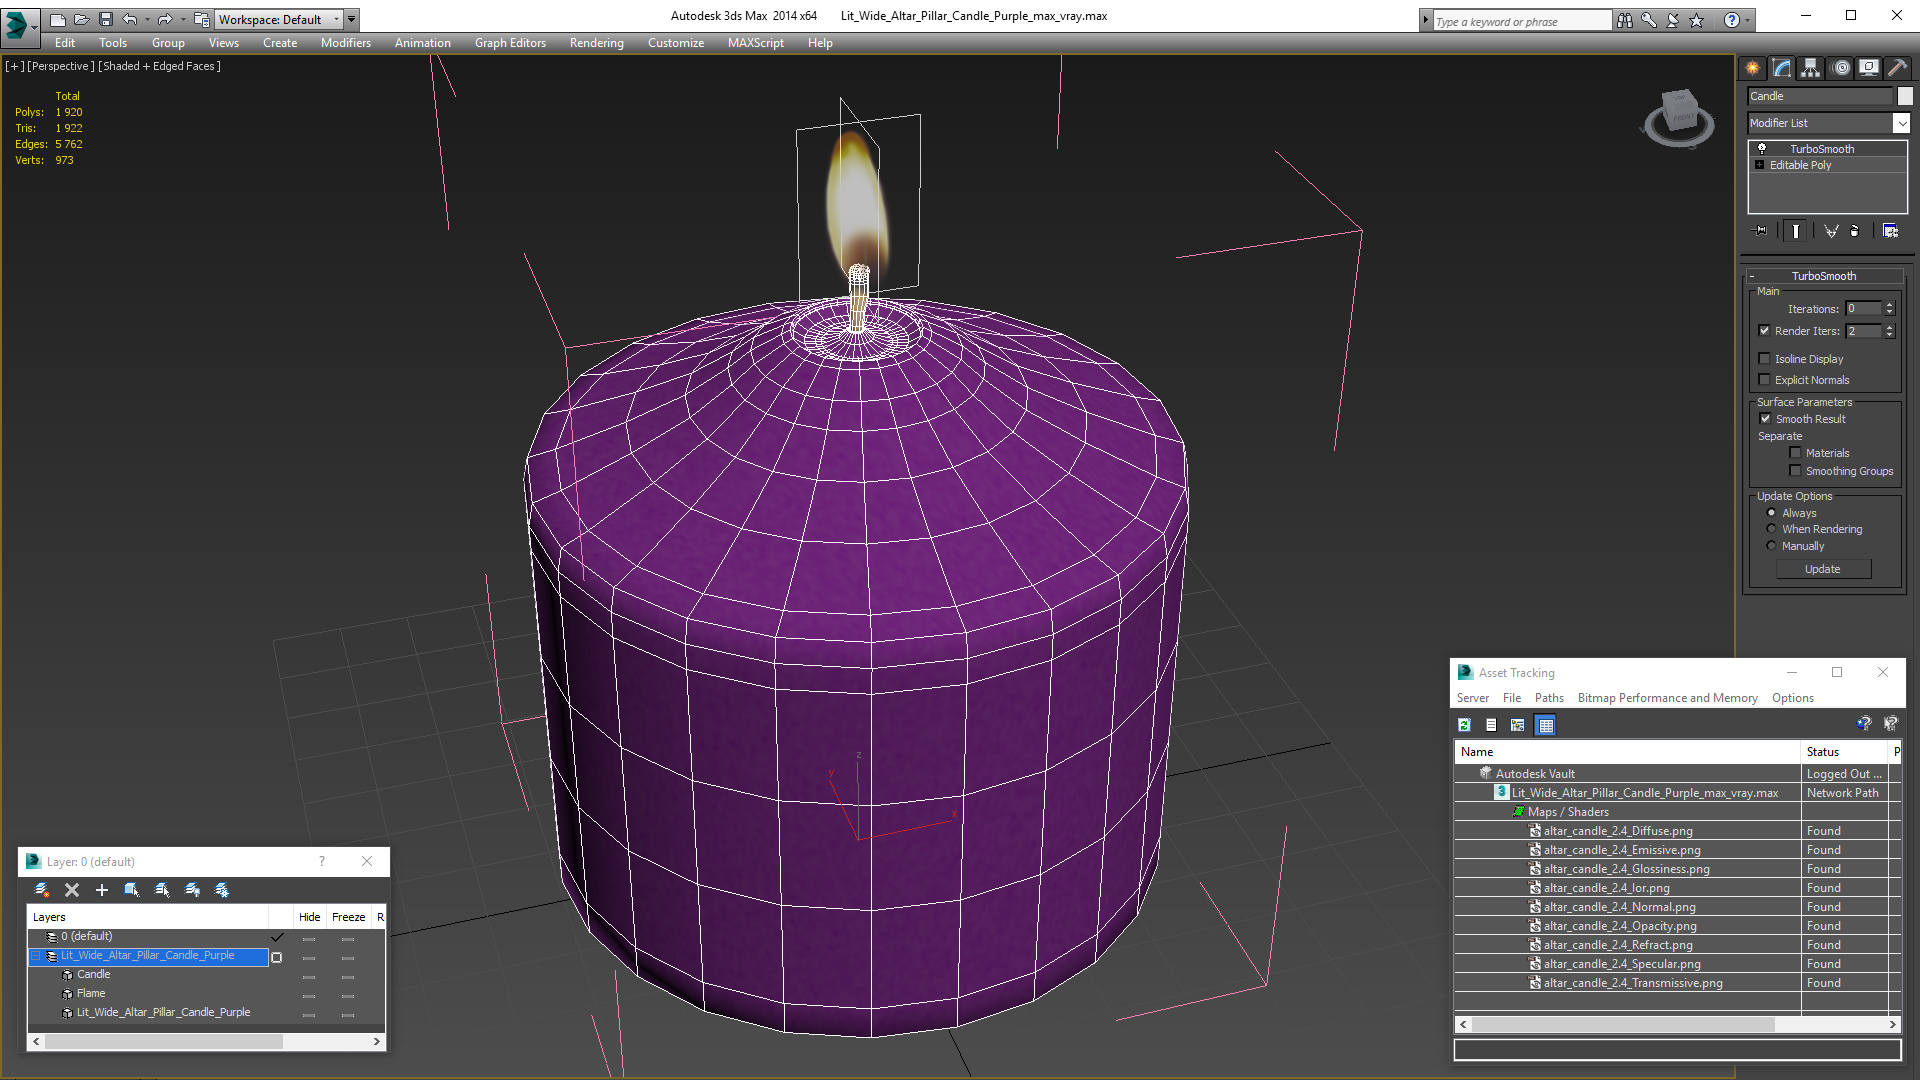Click Select Highlighted Objects and Layers icon
Screen dimensions: 1920x1080
pos(131,890)
